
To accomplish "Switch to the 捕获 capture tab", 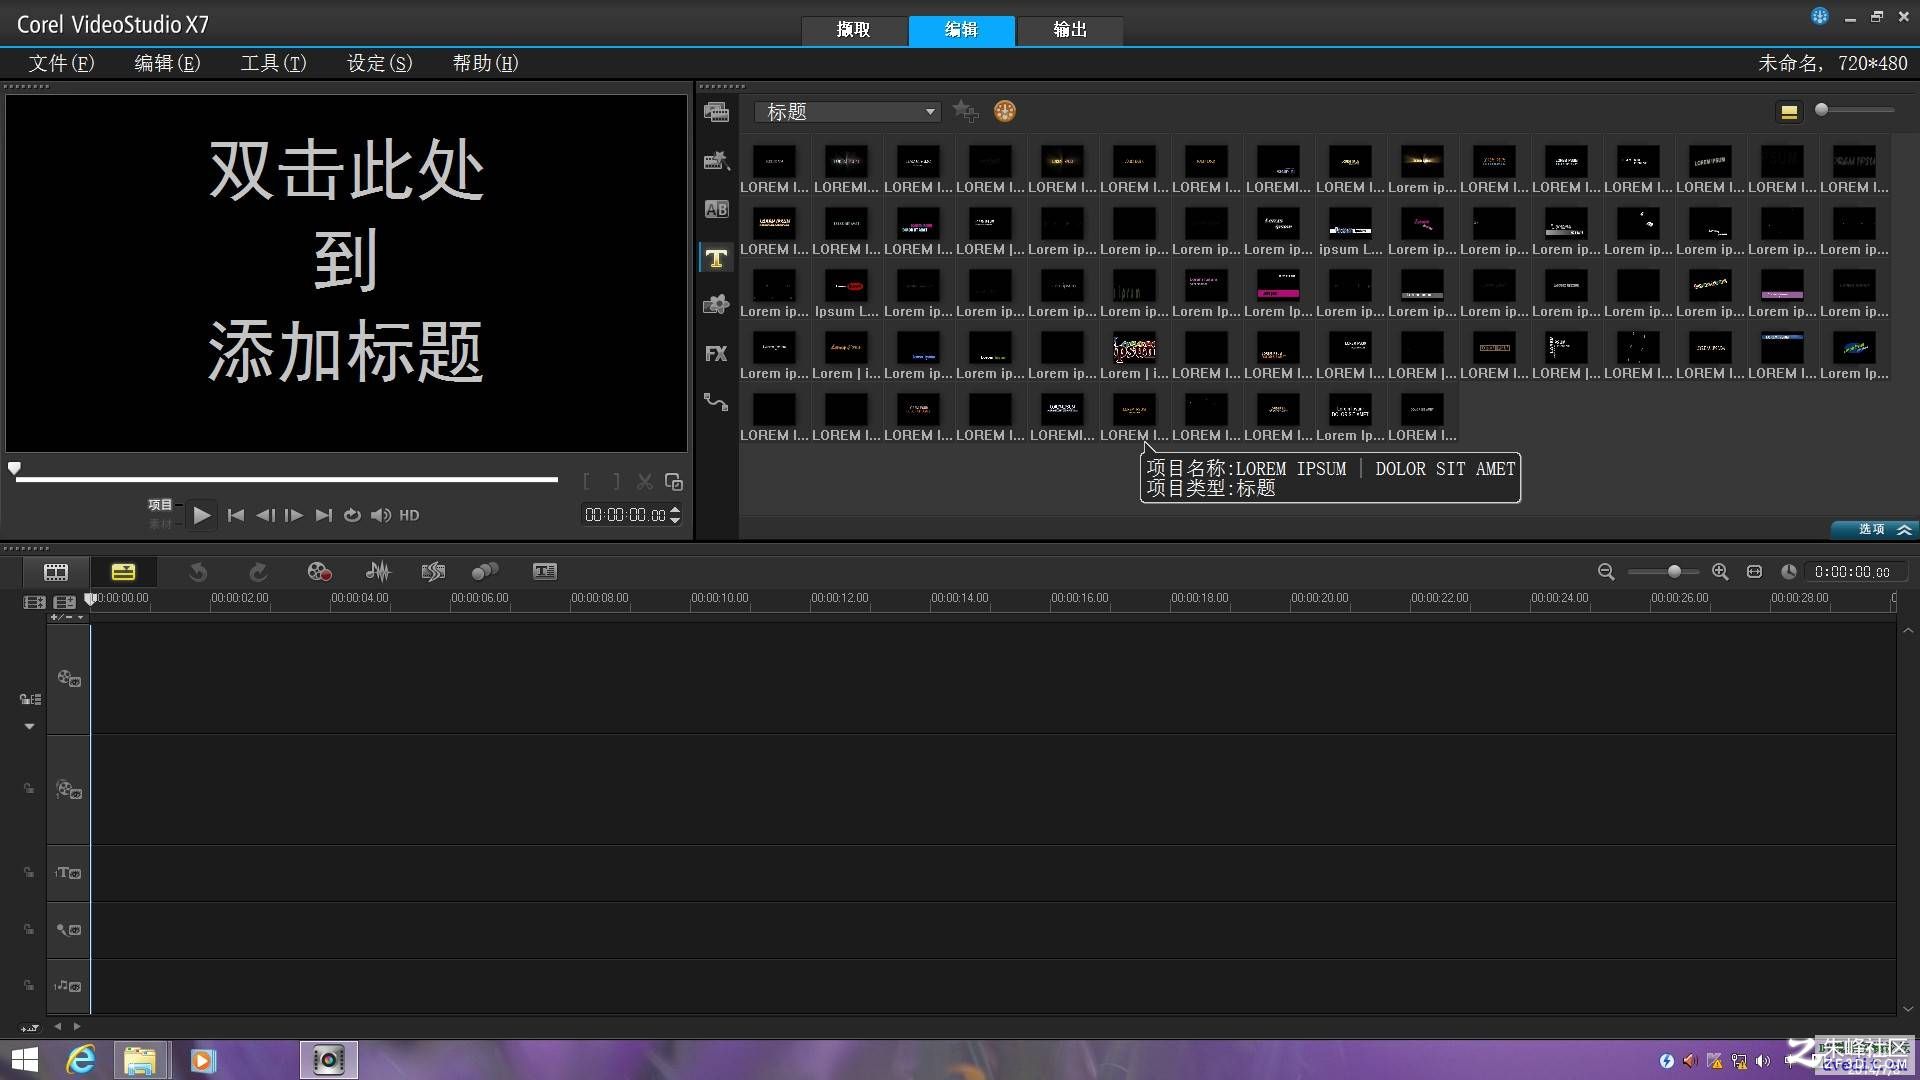I will [x=853, y=30].
